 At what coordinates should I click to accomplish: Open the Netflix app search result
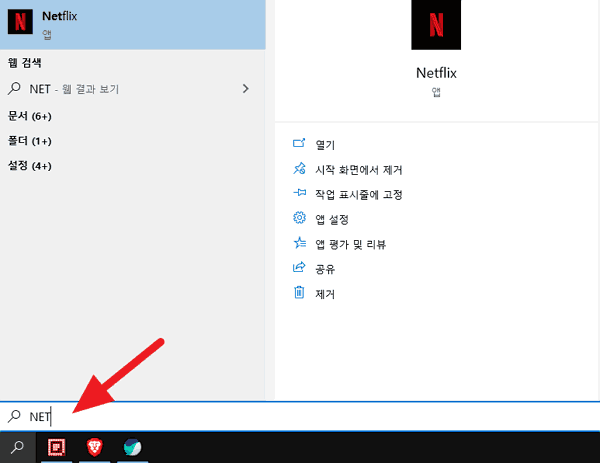(133, 24)
